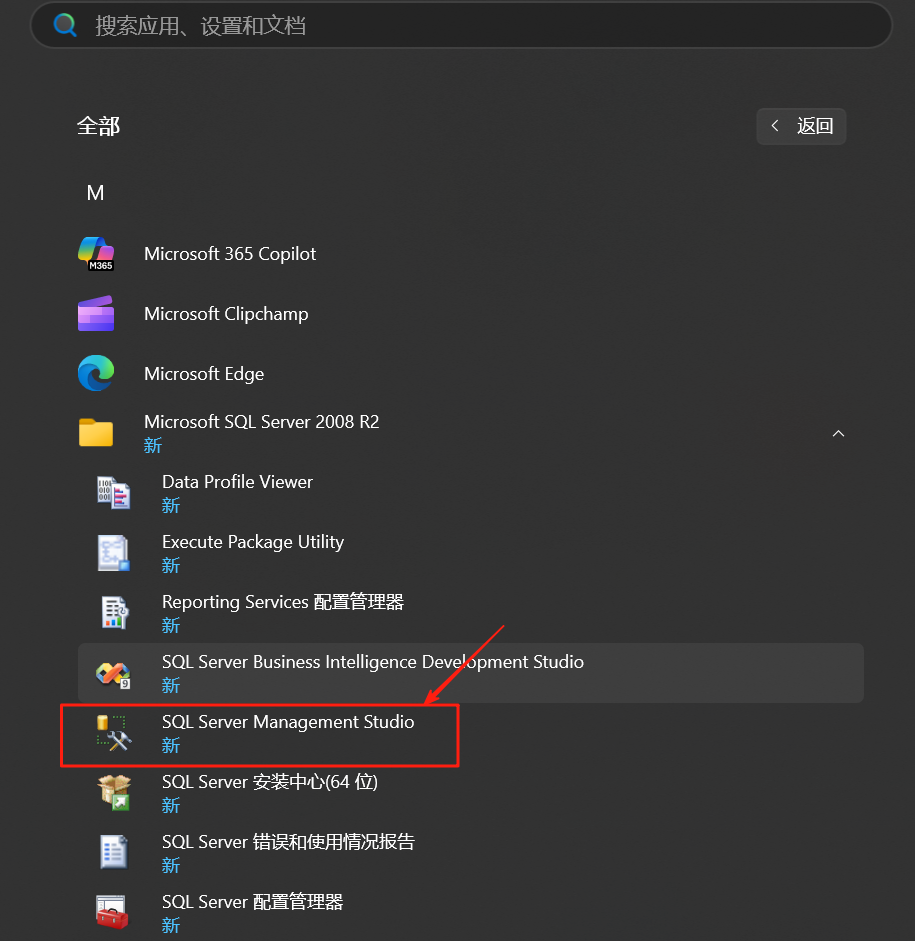Launch Execute Package Utility icon
Viewport: 915px width, 941px height.
coord(113,553)
